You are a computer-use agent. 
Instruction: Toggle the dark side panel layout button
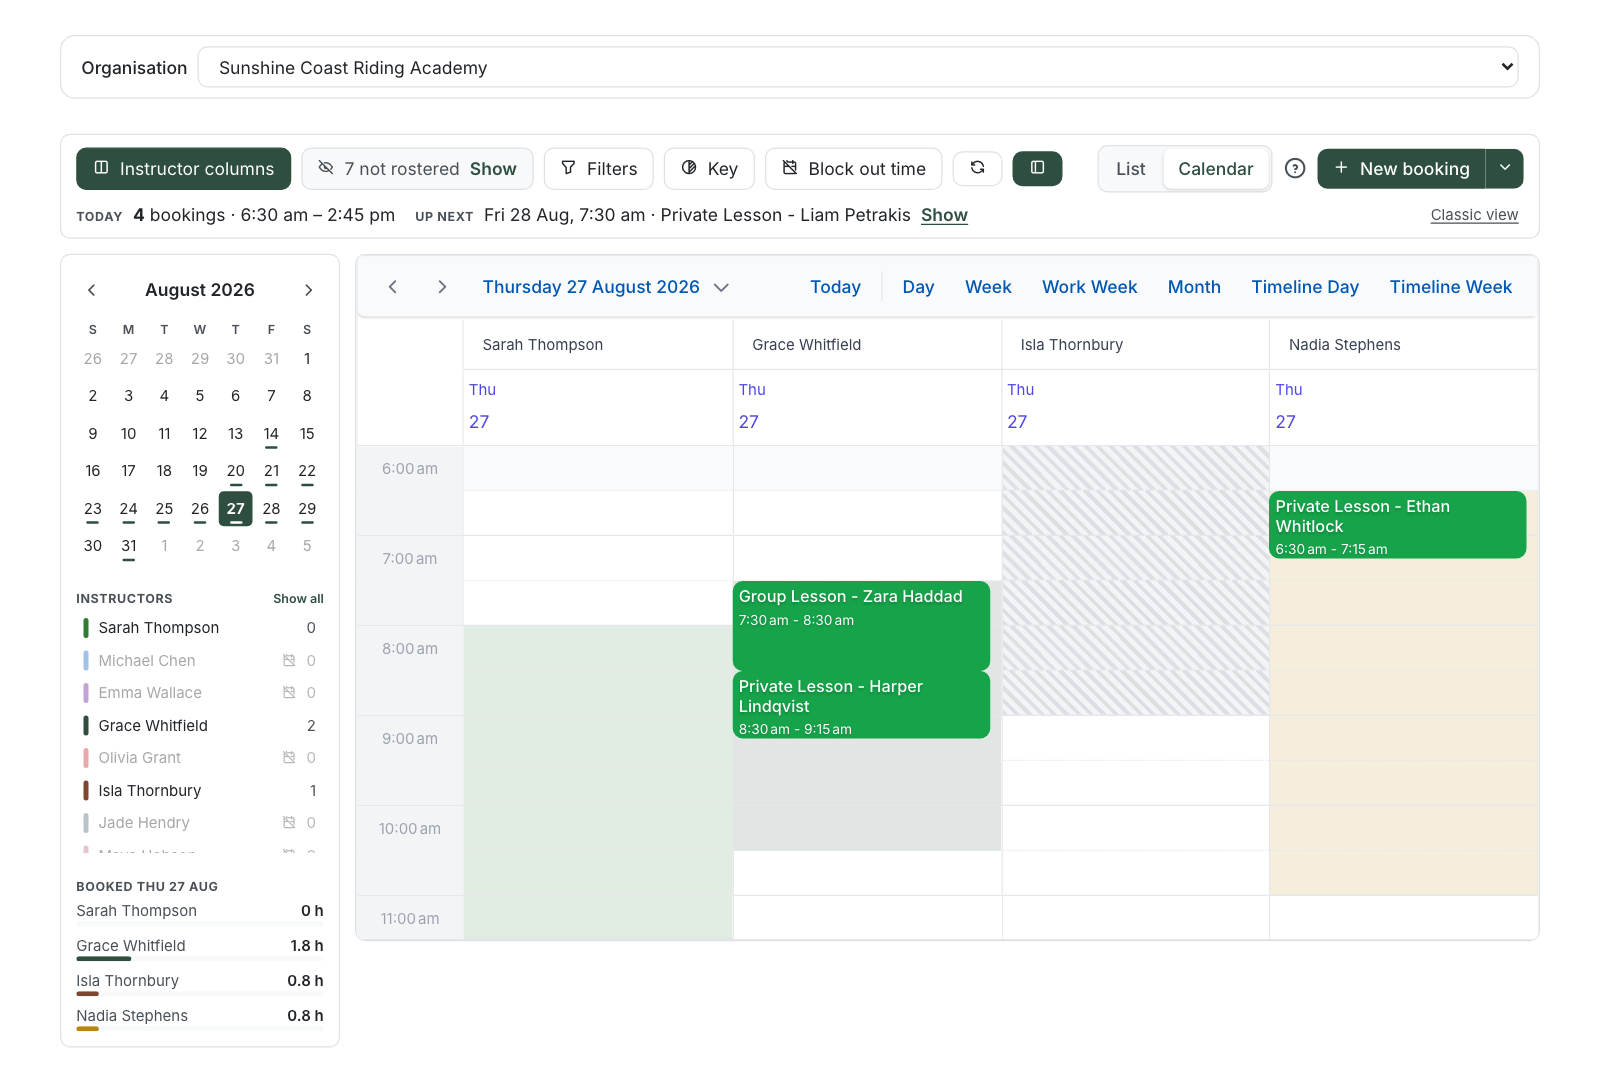coord(1037,168)
